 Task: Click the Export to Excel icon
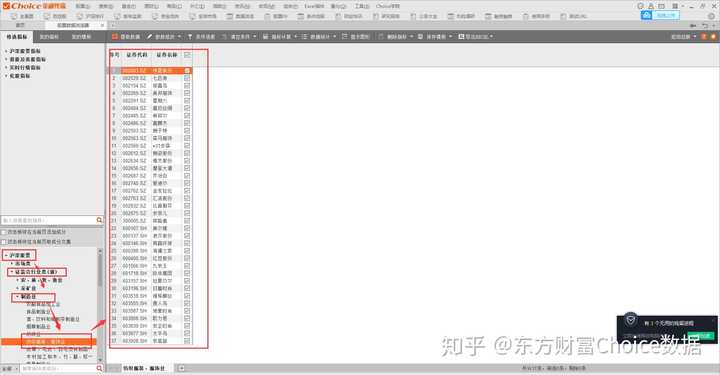click(x=461, y=36)
